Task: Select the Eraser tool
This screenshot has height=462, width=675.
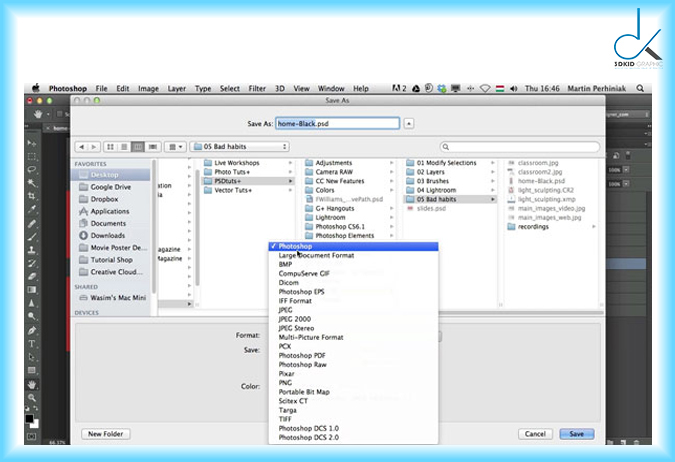Action: click(x=31, y=276)
